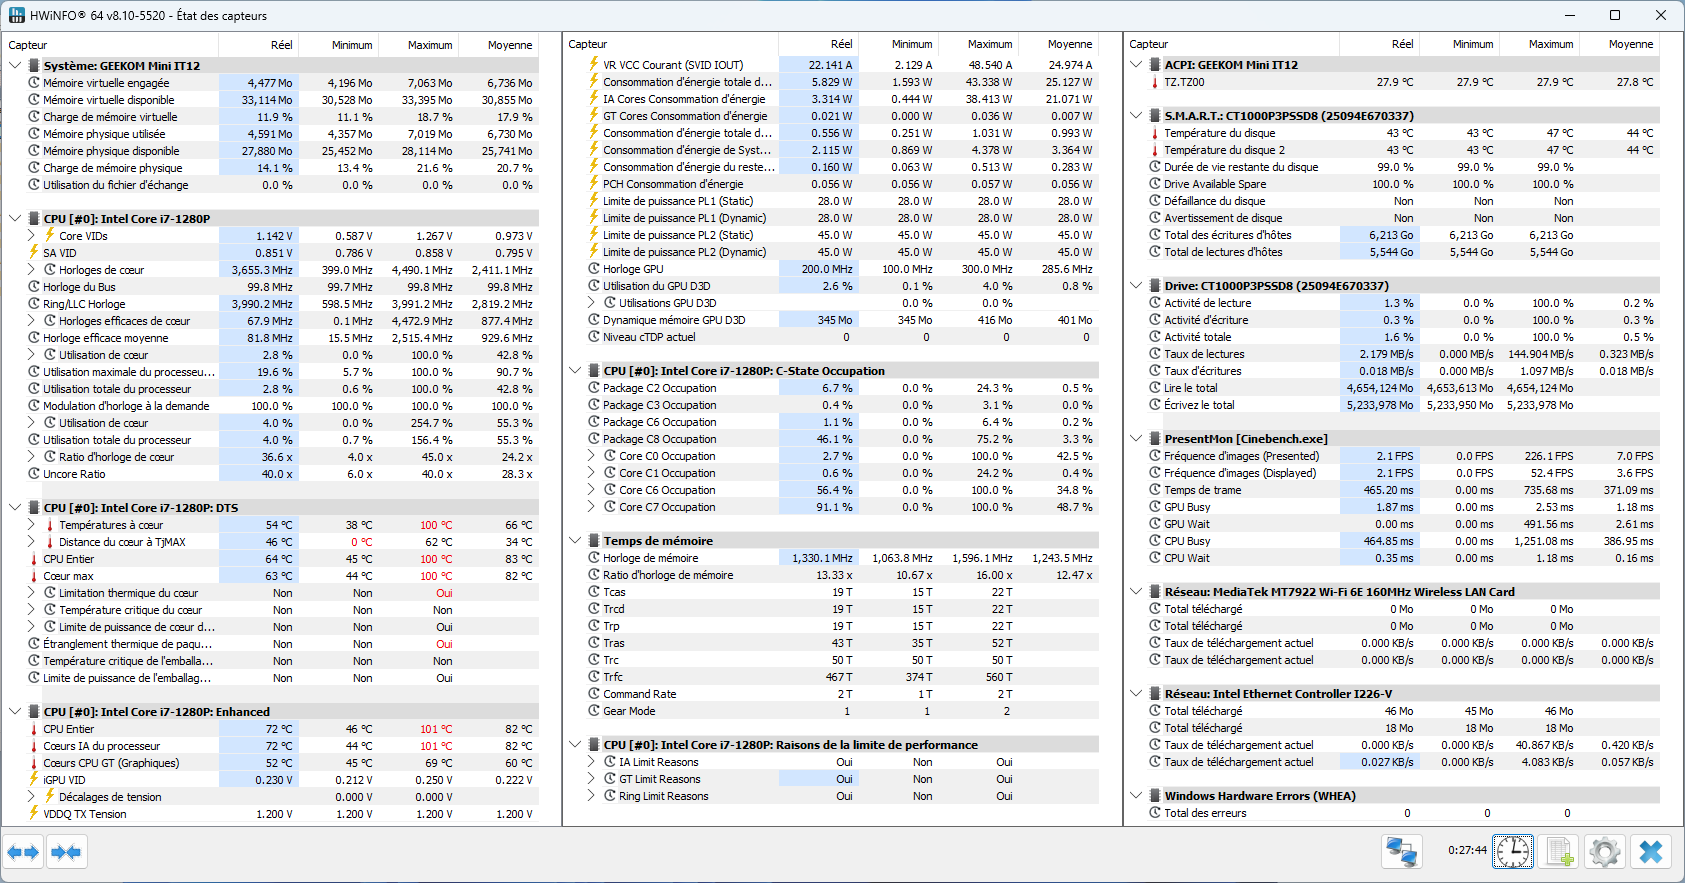
Task: Select the 'Mémoire virtuelle engagée' row label
Action: 106,83
